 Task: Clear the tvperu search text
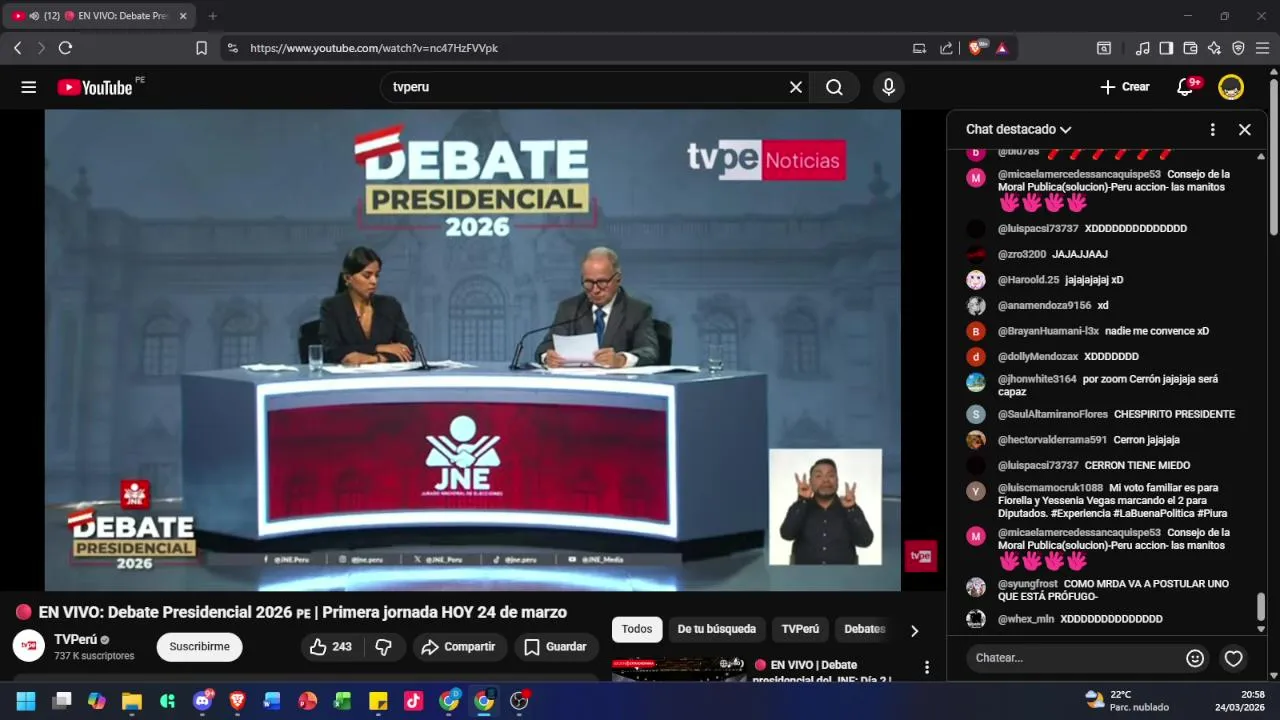[x=796, y=87]
